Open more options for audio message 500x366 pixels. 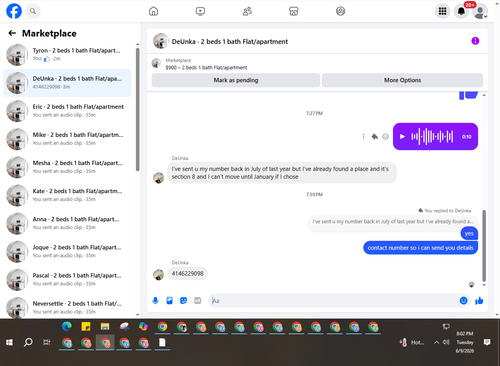point(363,137)
